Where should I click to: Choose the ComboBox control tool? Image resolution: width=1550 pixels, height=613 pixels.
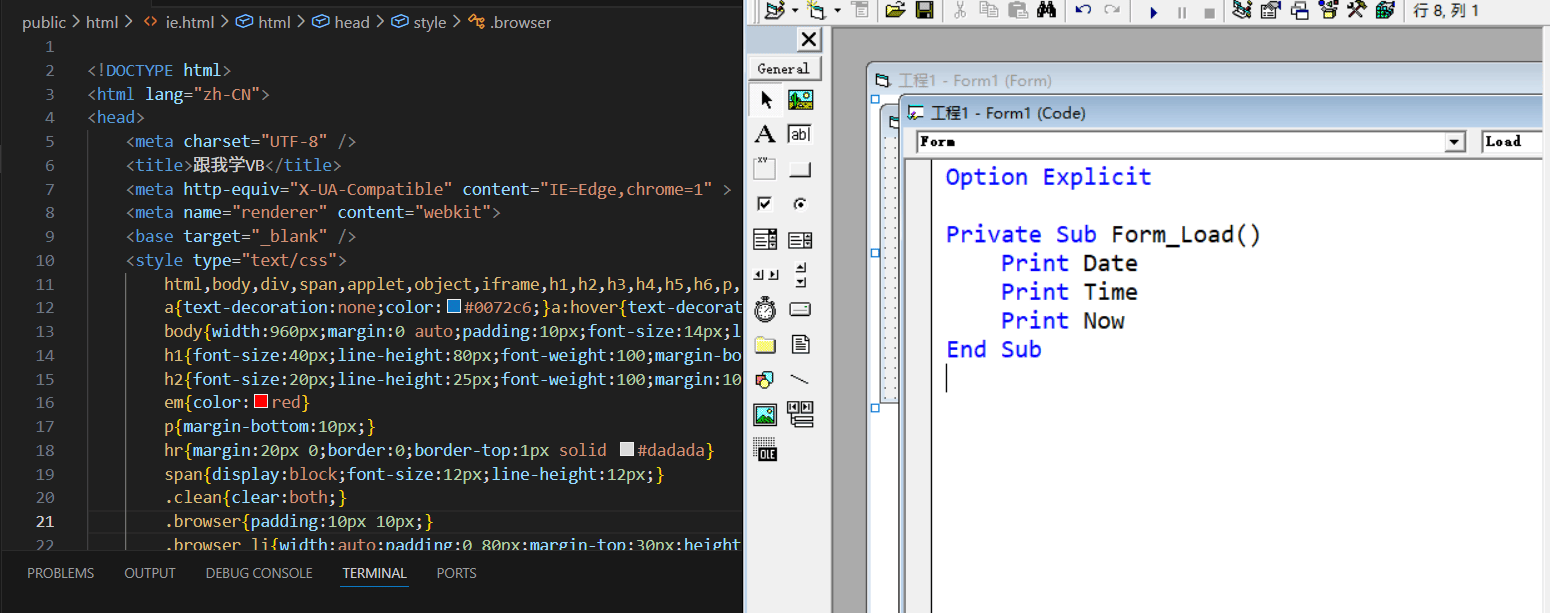(x=766, y=239)
